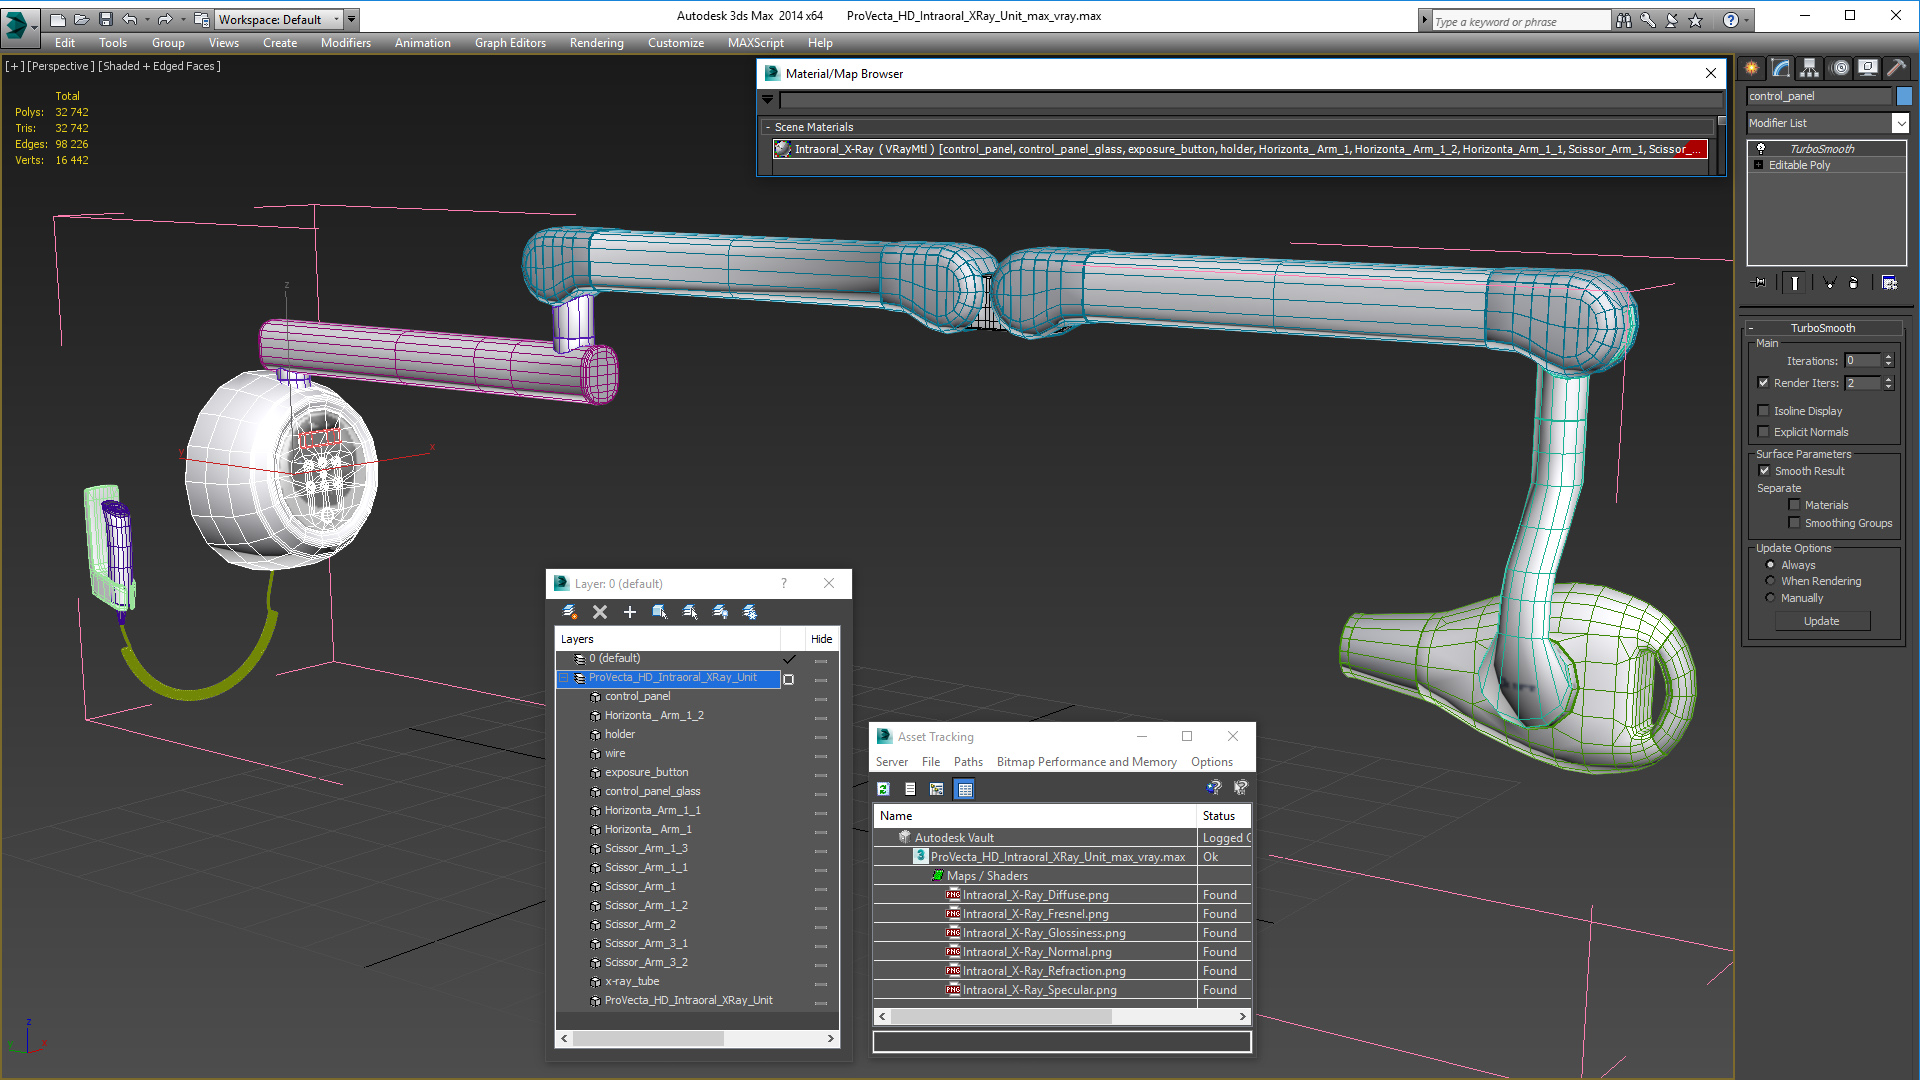
Task: Click the TurboSmooth Update button
Action: tap(1822, 621)
